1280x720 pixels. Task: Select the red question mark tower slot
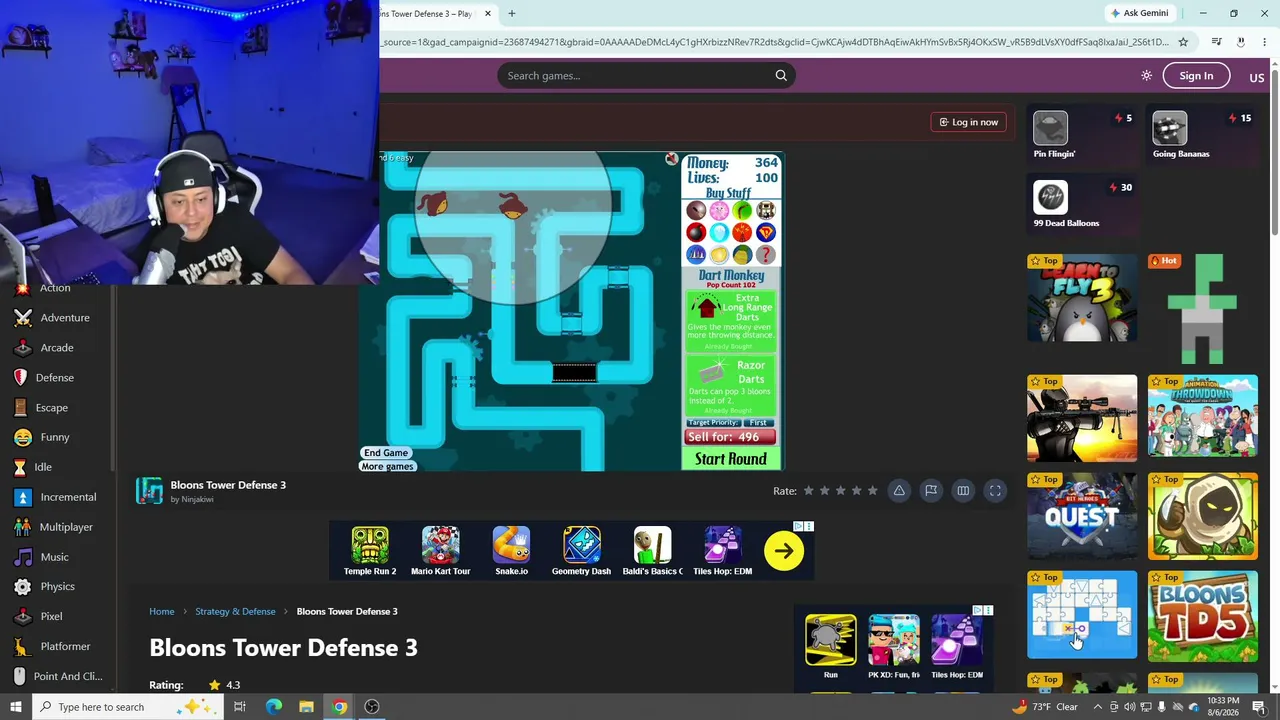tap(765, 254)
